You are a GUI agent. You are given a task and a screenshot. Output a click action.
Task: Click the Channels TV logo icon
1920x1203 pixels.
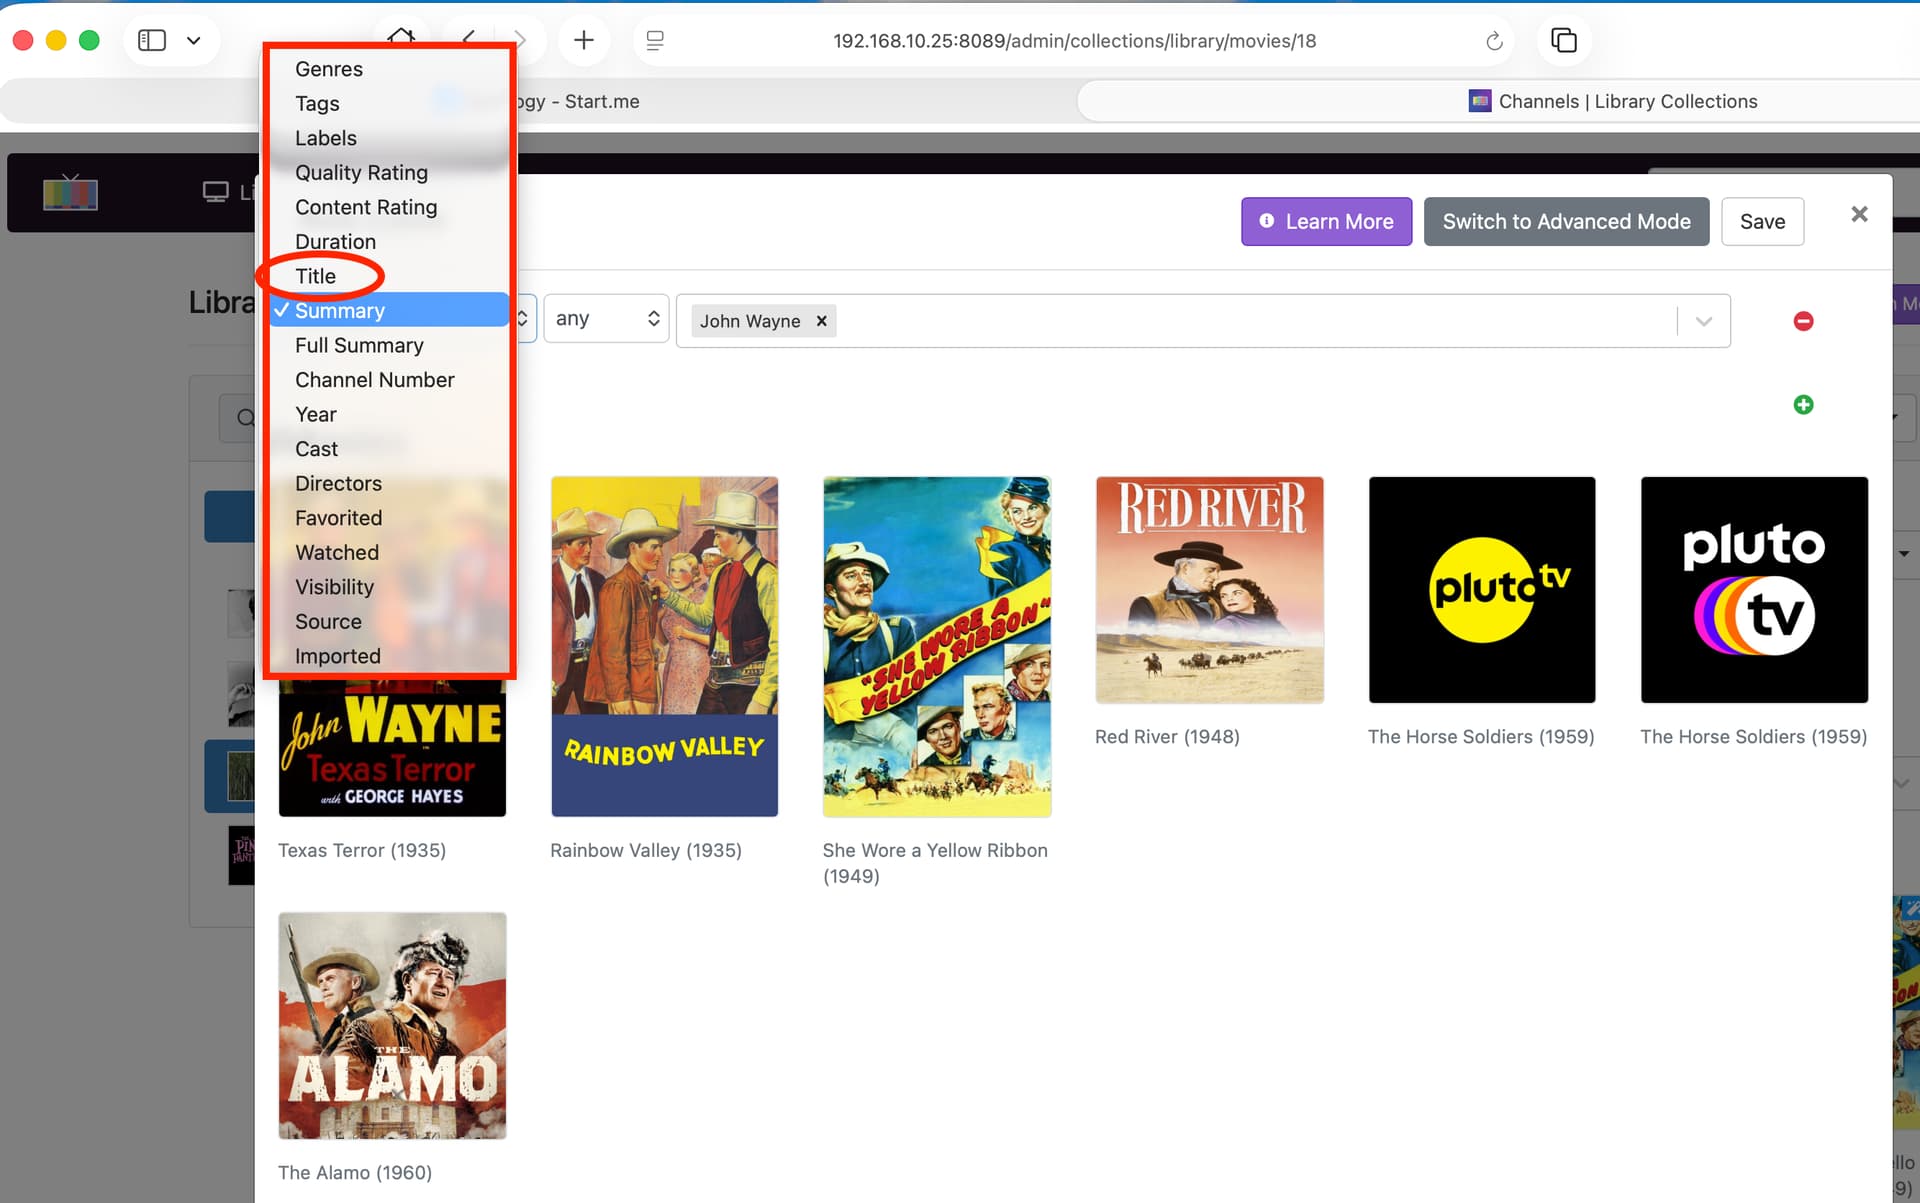(x=70, y=192)
